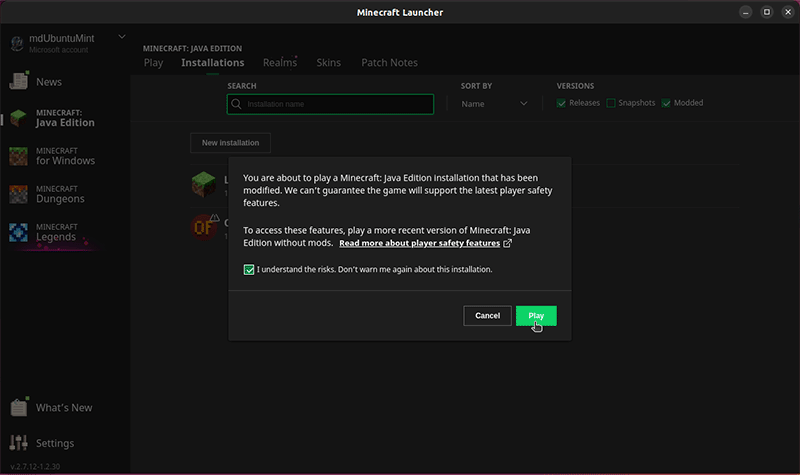Click the warning triangle on OptiFine installation
Viewport: 800px width, 475px height.
point(215,218)
